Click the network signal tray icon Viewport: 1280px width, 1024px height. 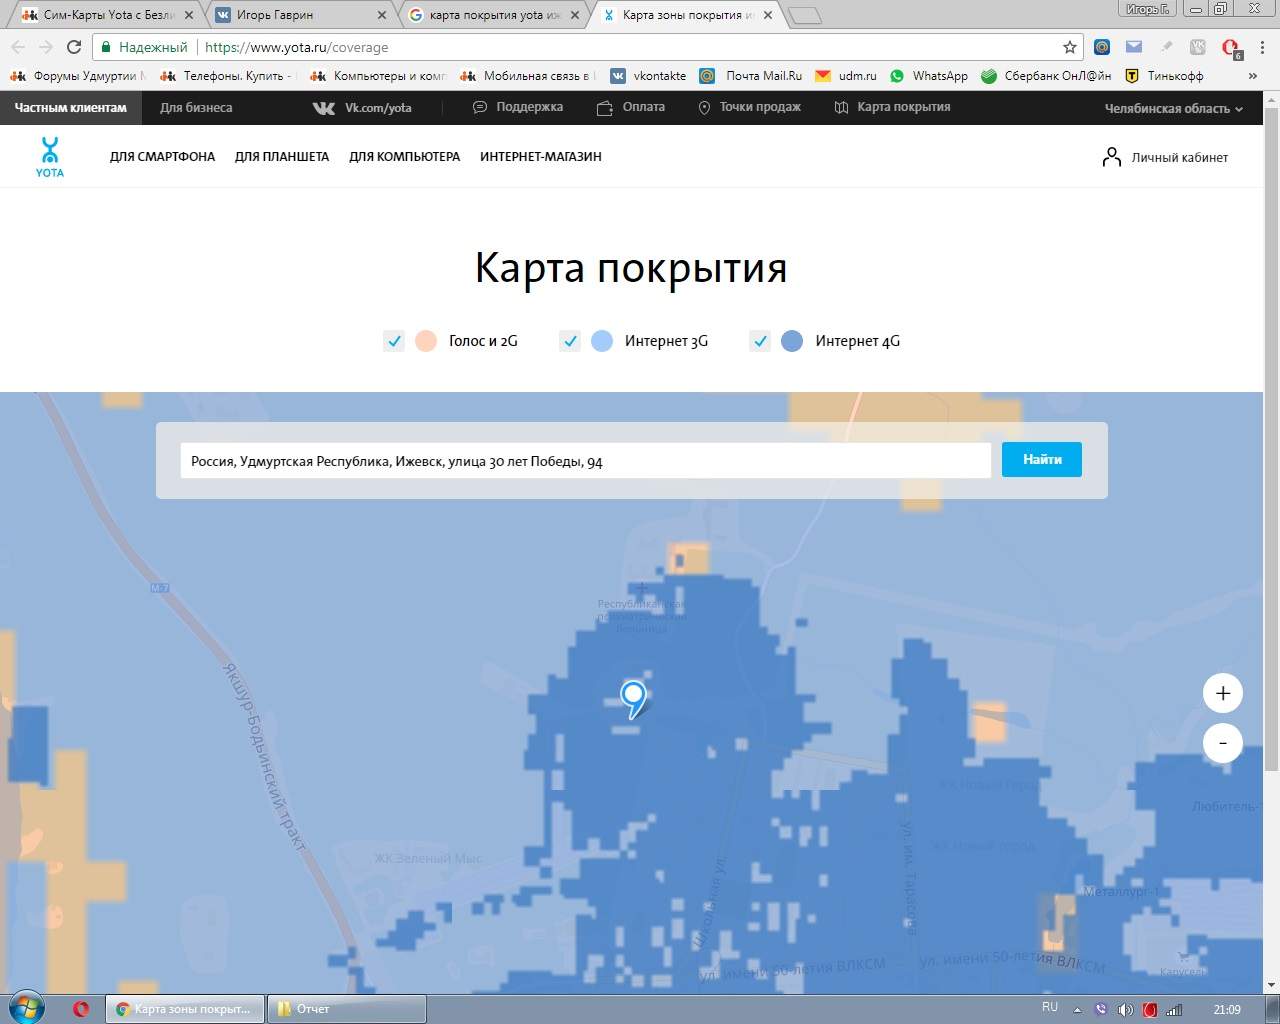point(1175,1009)
